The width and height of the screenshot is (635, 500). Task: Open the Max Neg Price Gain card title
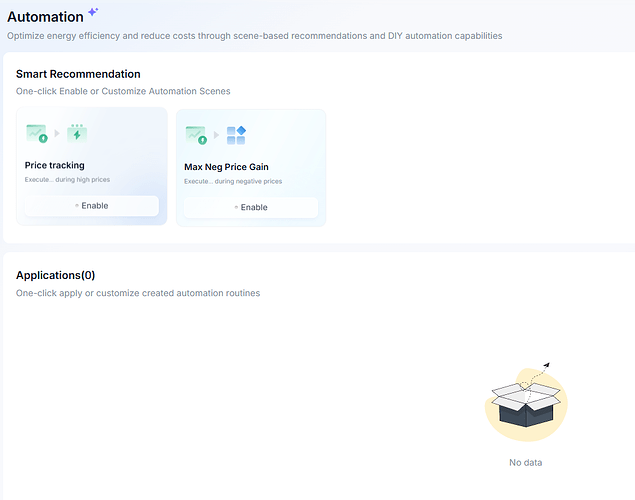tap(226, 167)
